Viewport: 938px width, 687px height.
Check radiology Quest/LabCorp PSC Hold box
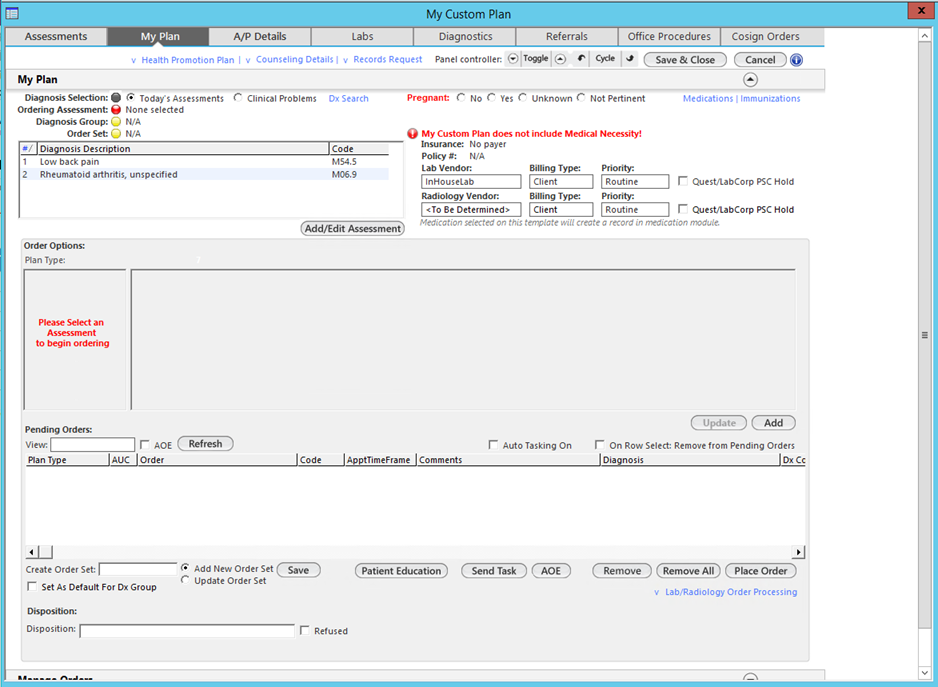[x=683, y=209]
